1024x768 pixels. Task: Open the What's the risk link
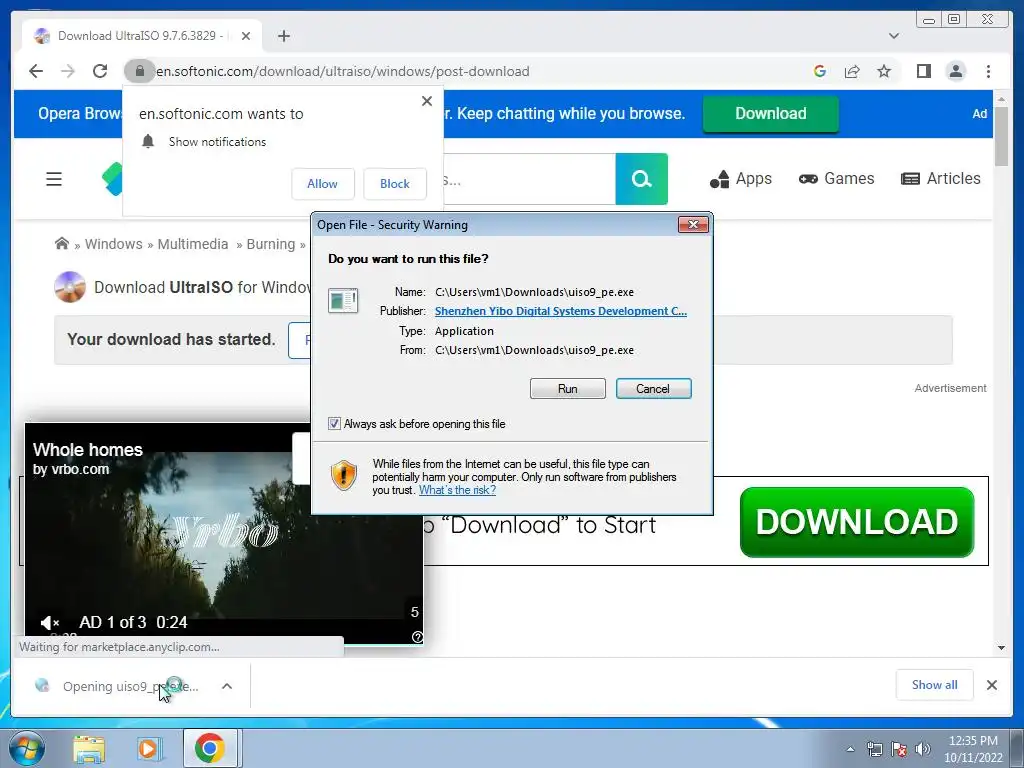[x=457, y=490]
